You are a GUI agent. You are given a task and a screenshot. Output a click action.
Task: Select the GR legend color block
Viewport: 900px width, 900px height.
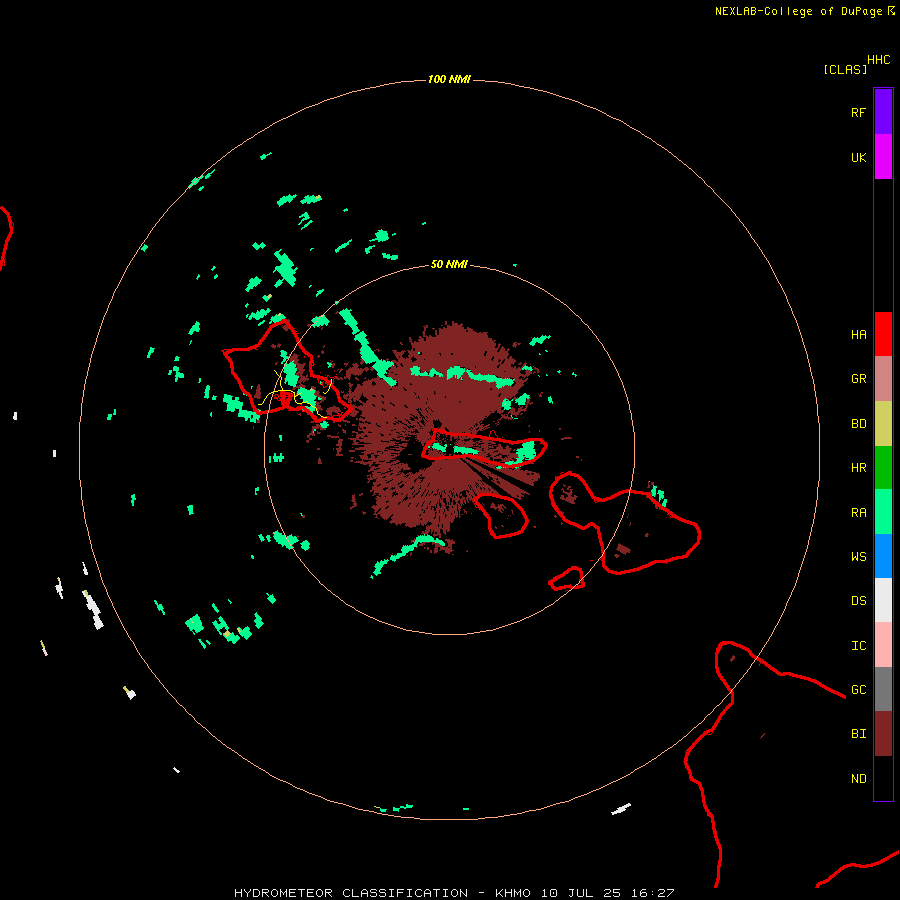[883, 379]
